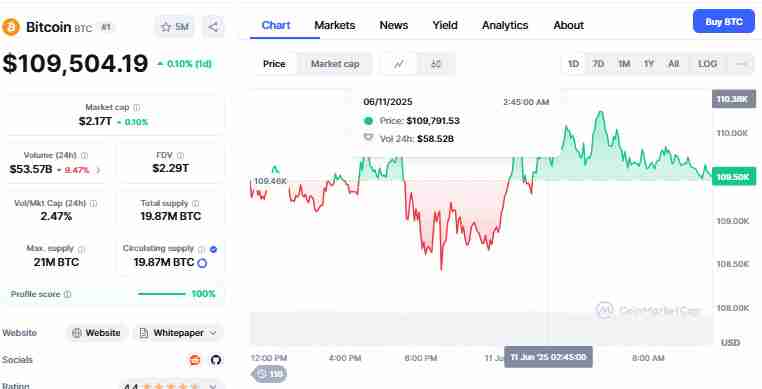The image size is (762, 389).
Task: Open the GitHub social icon
Action: 216,360
